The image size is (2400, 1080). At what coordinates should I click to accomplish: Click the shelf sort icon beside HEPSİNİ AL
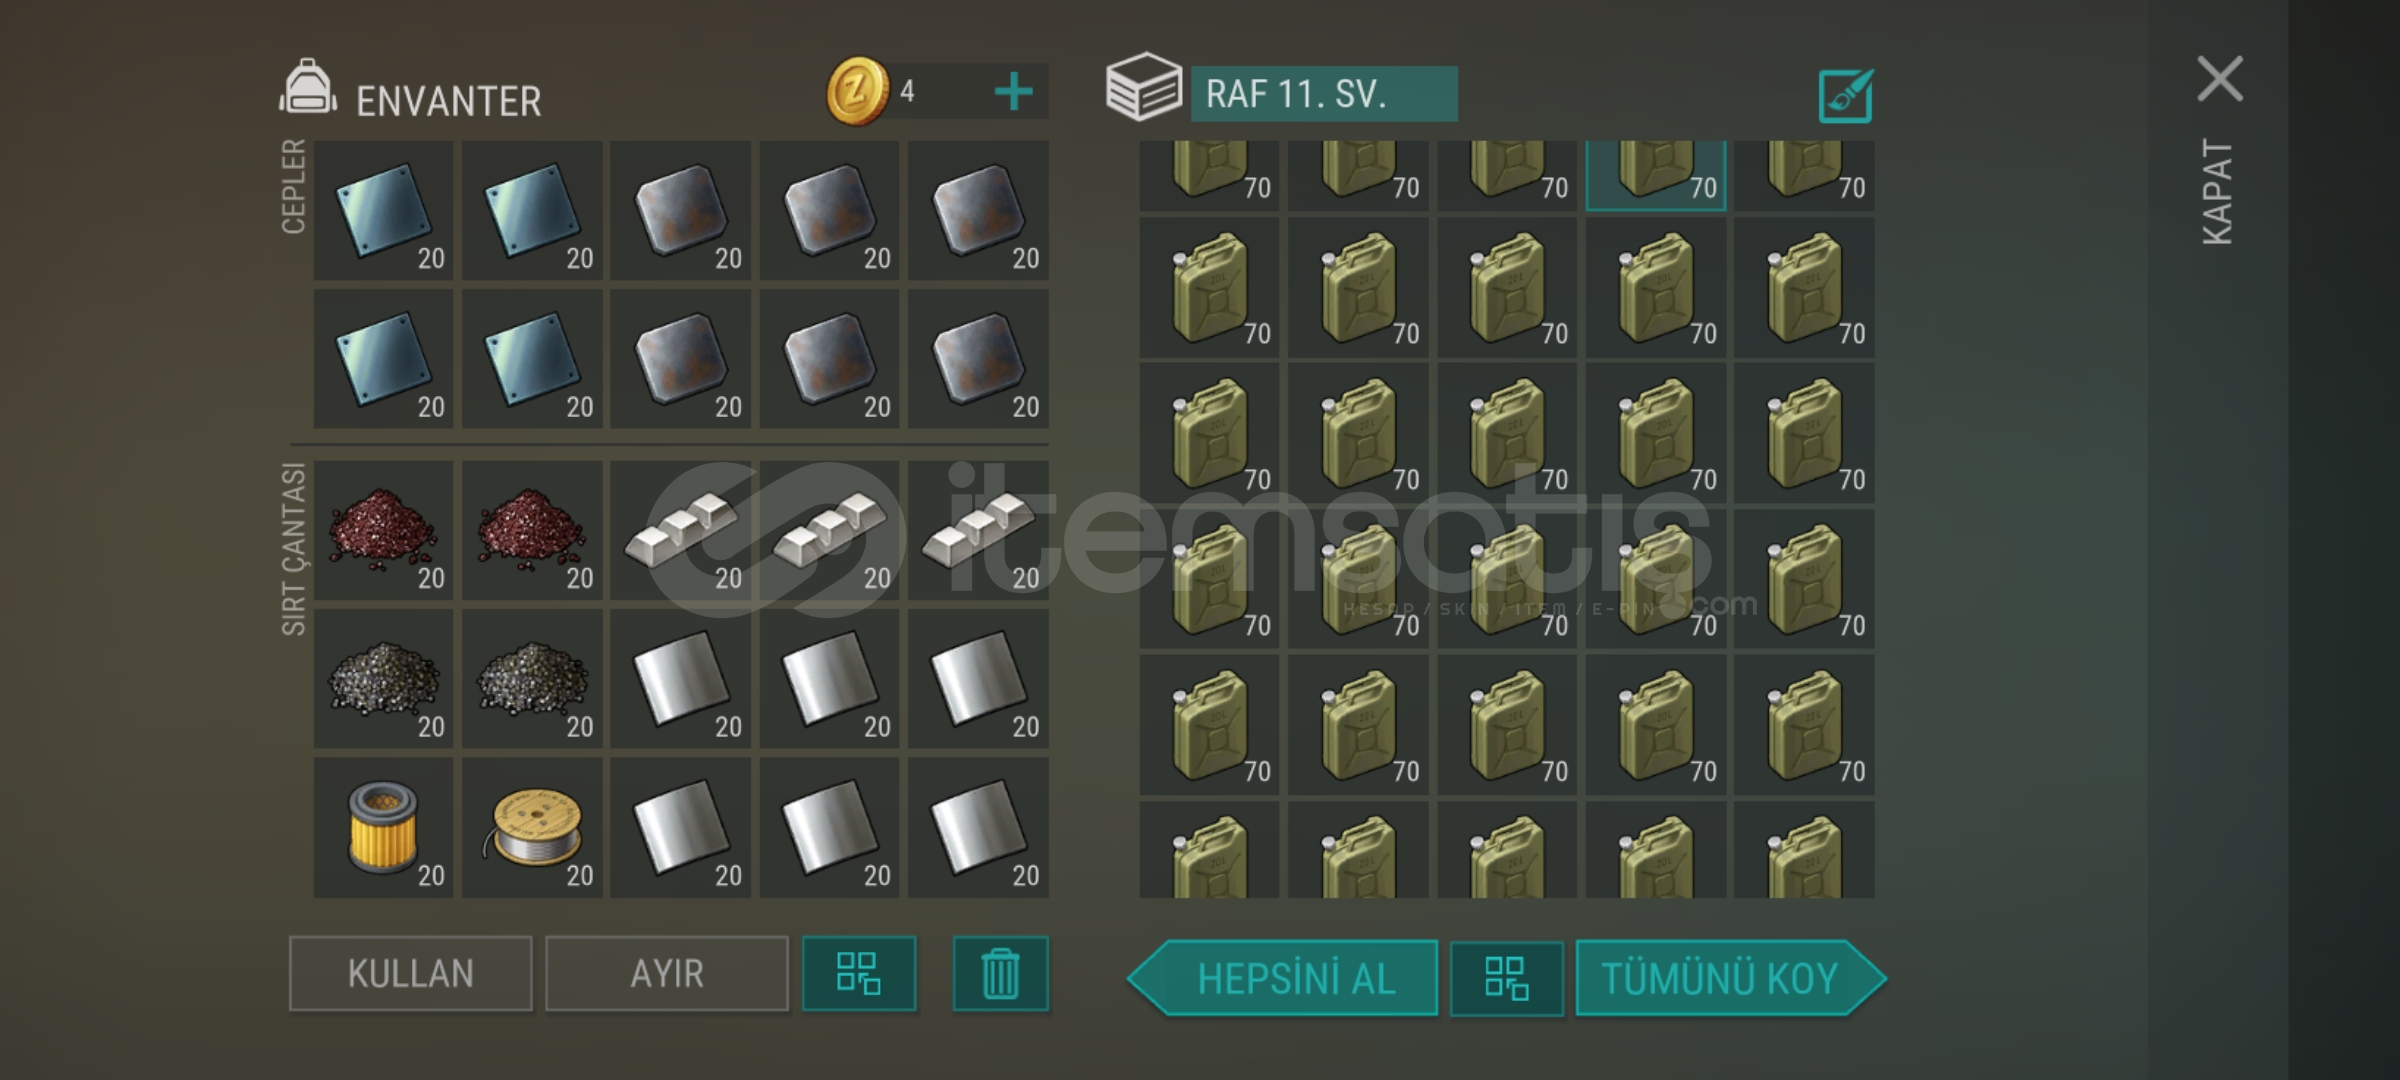(x=1507, y=978)
